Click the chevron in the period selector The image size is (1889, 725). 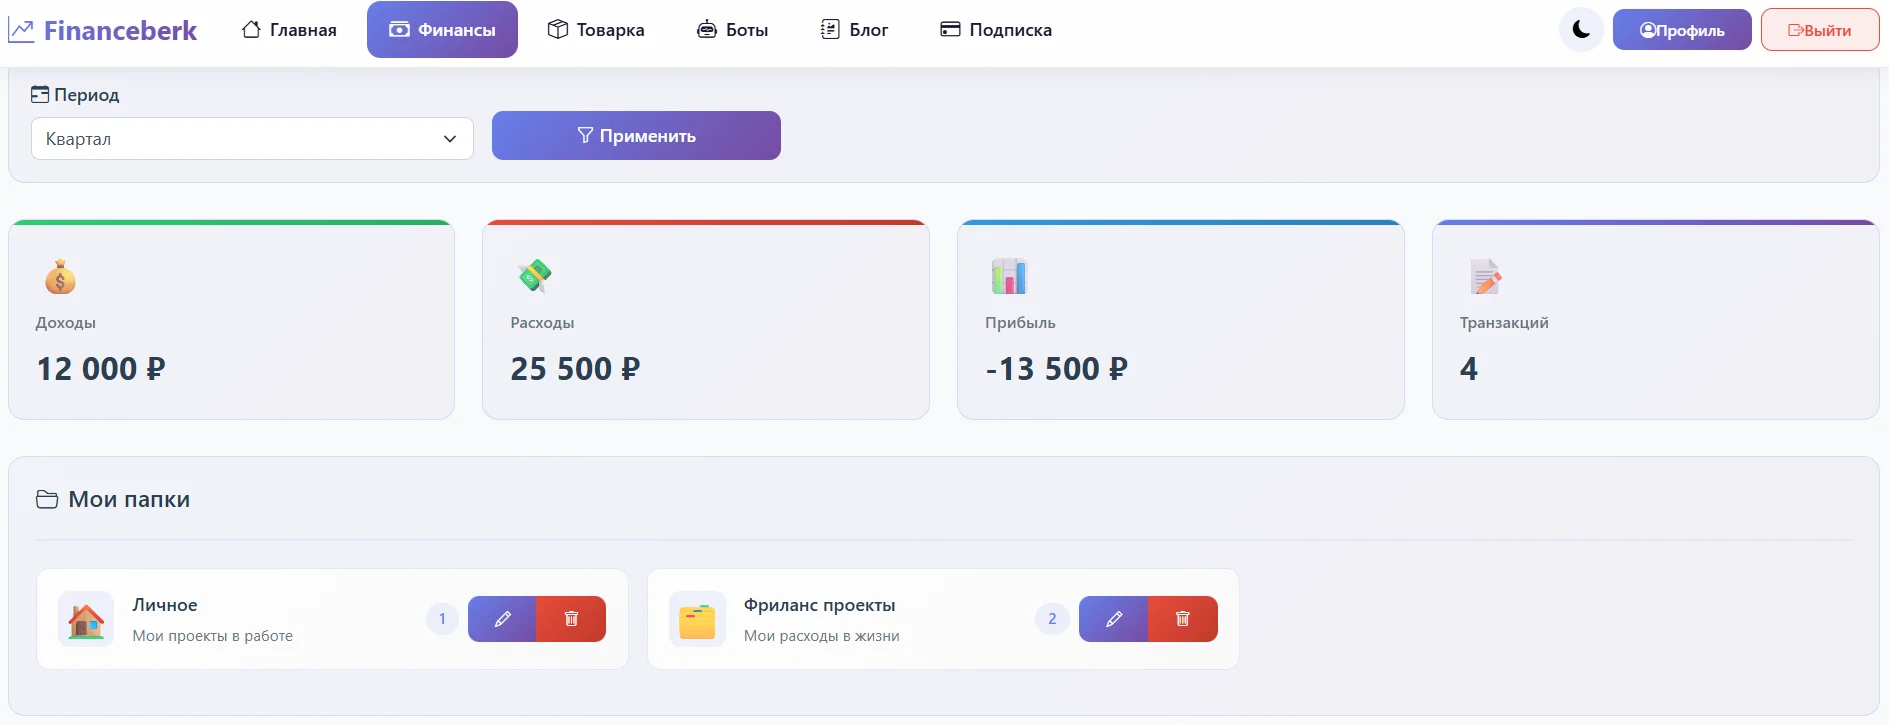point(450,138)
